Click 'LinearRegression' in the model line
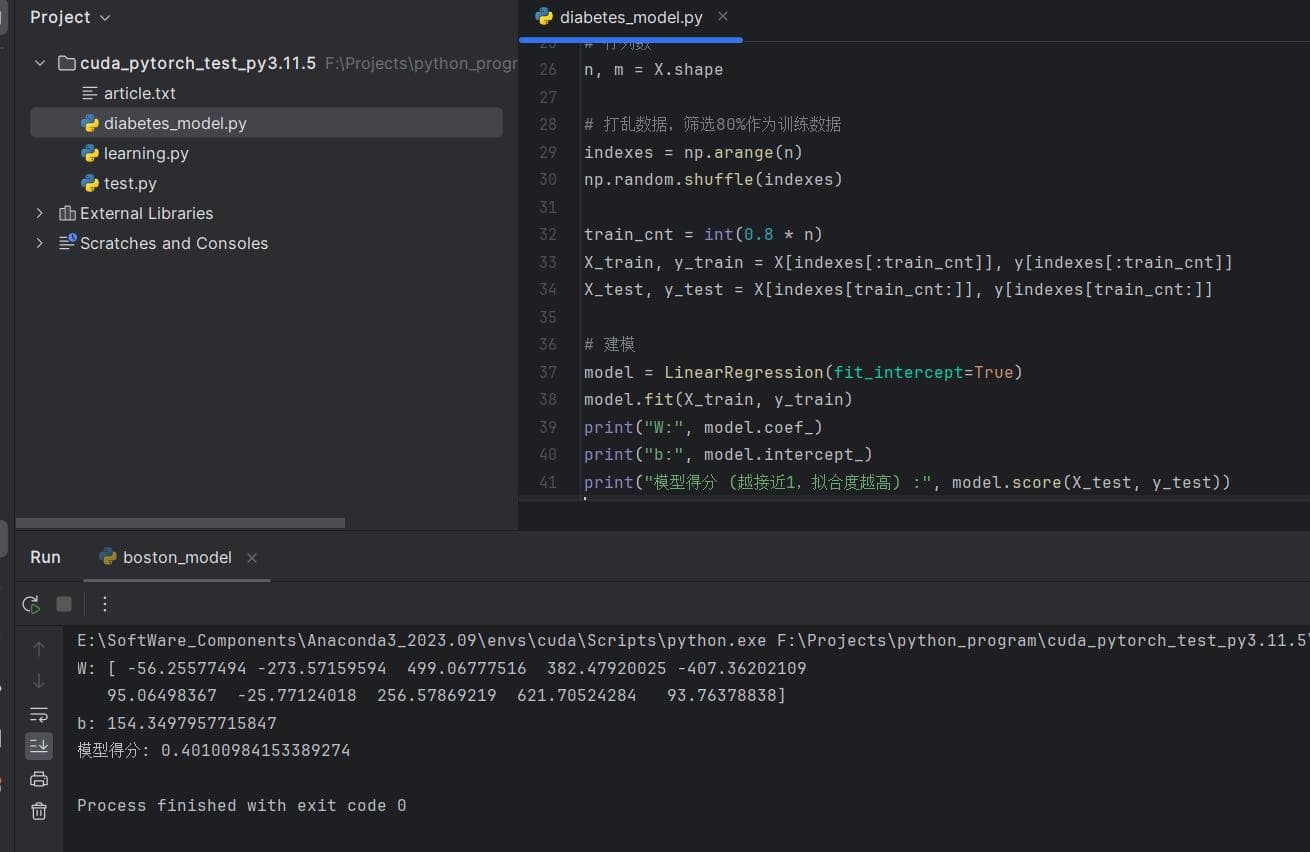The width and height of the screenshot is (1310, 852). coord(743,372)
